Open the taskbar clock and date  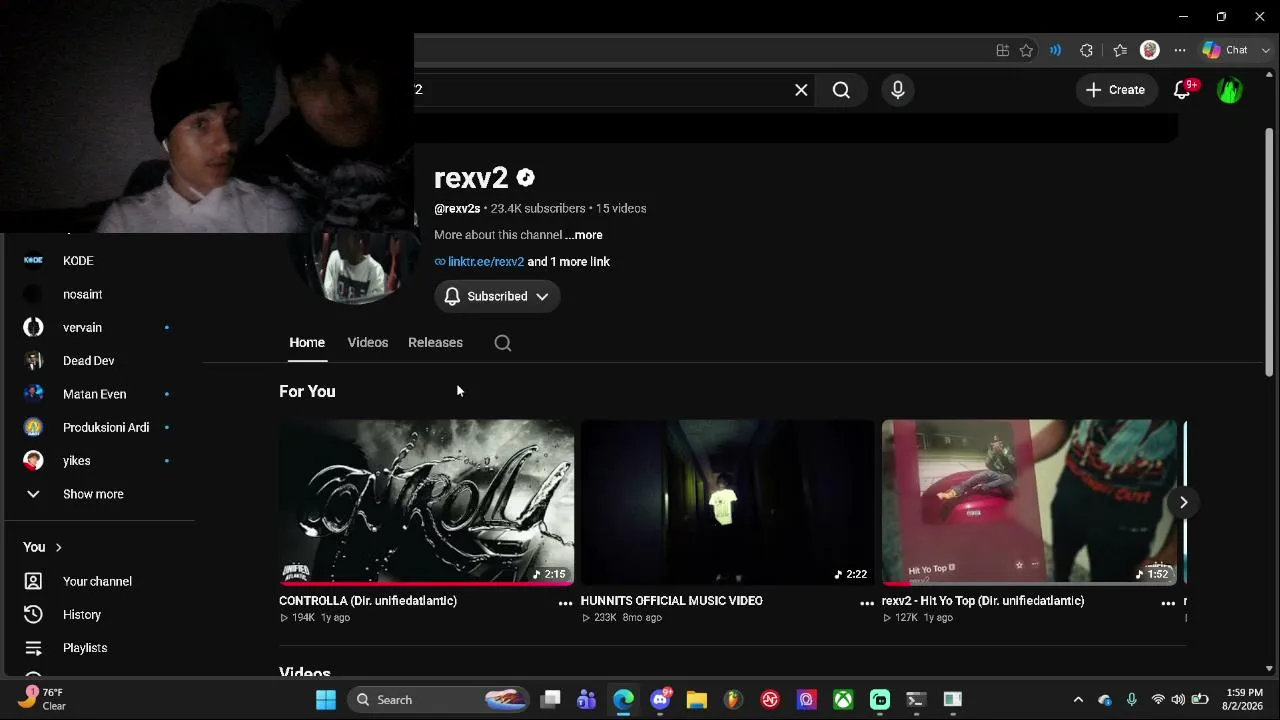(x=1243, y=699)
